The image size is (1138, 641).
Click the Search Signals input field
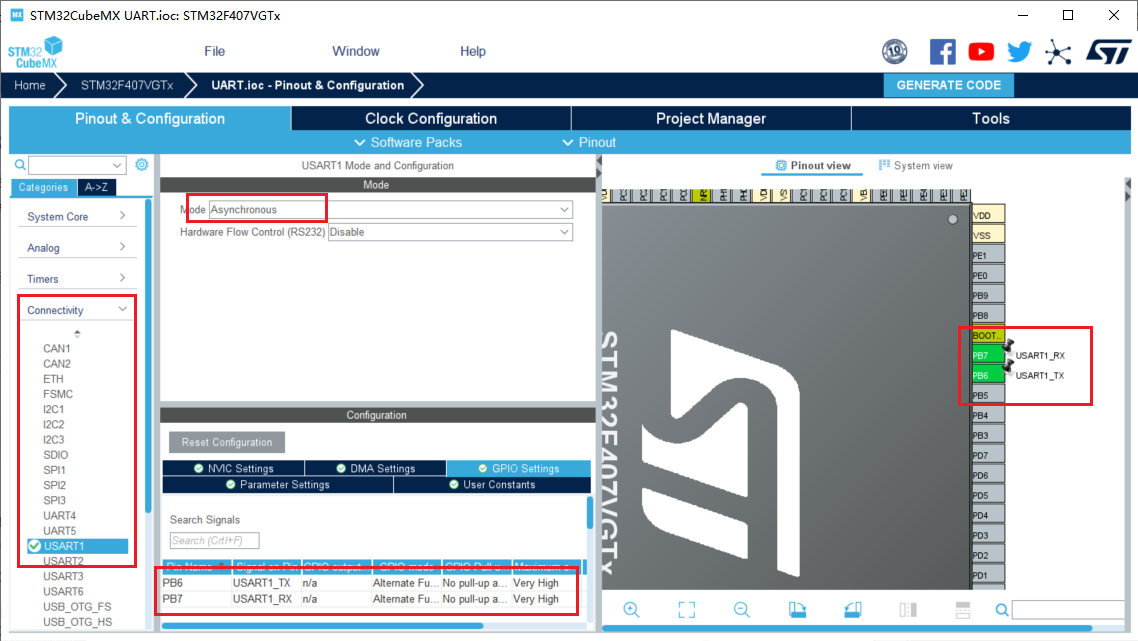pos(214,541)
